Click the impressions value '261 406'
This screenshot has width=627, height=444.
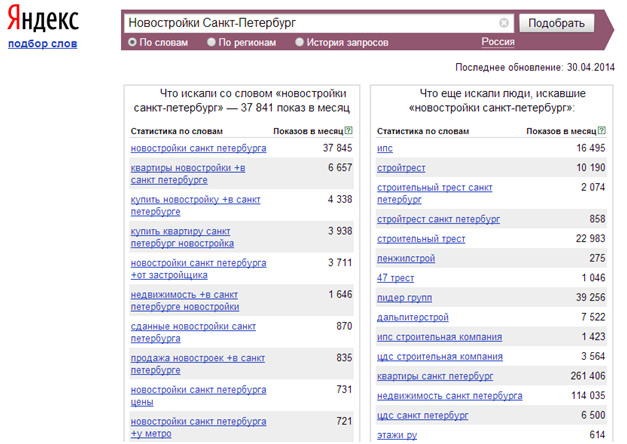588,376
